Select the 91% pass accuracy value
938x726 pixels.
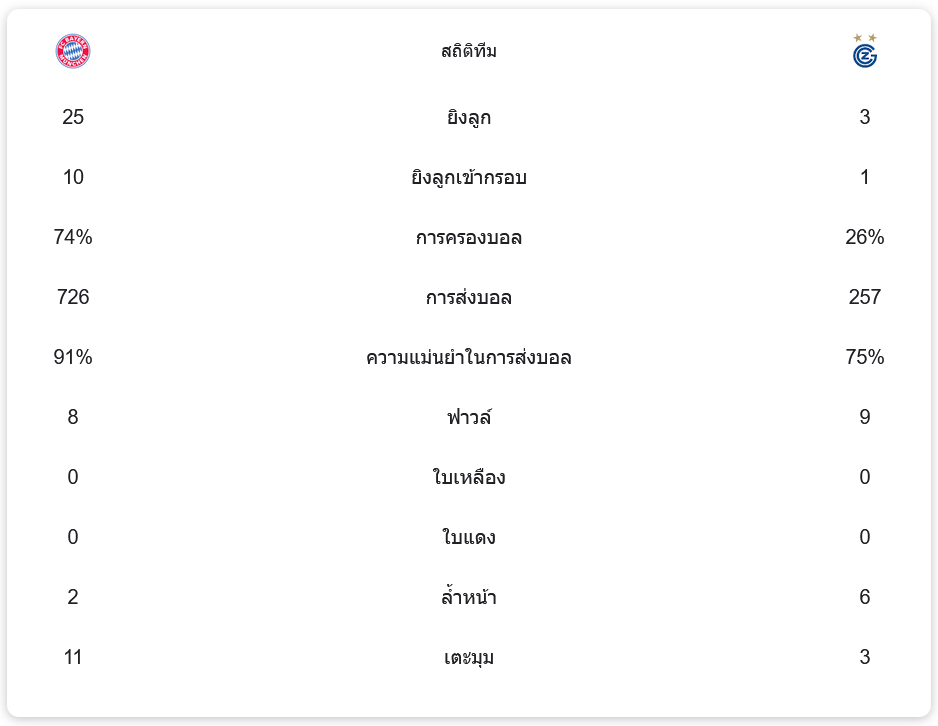[x=73, y=357]
